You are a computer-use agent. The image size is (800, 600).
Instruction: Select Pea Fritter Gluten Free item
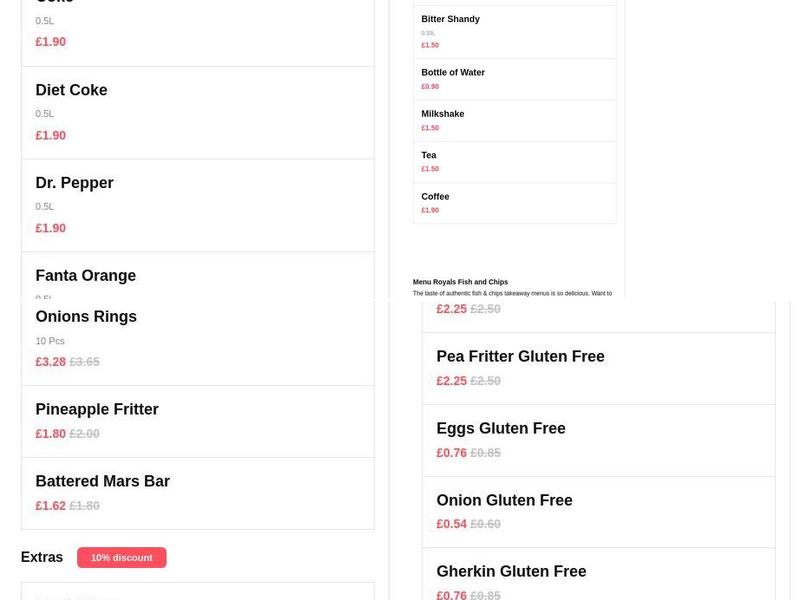coord(519,356)
